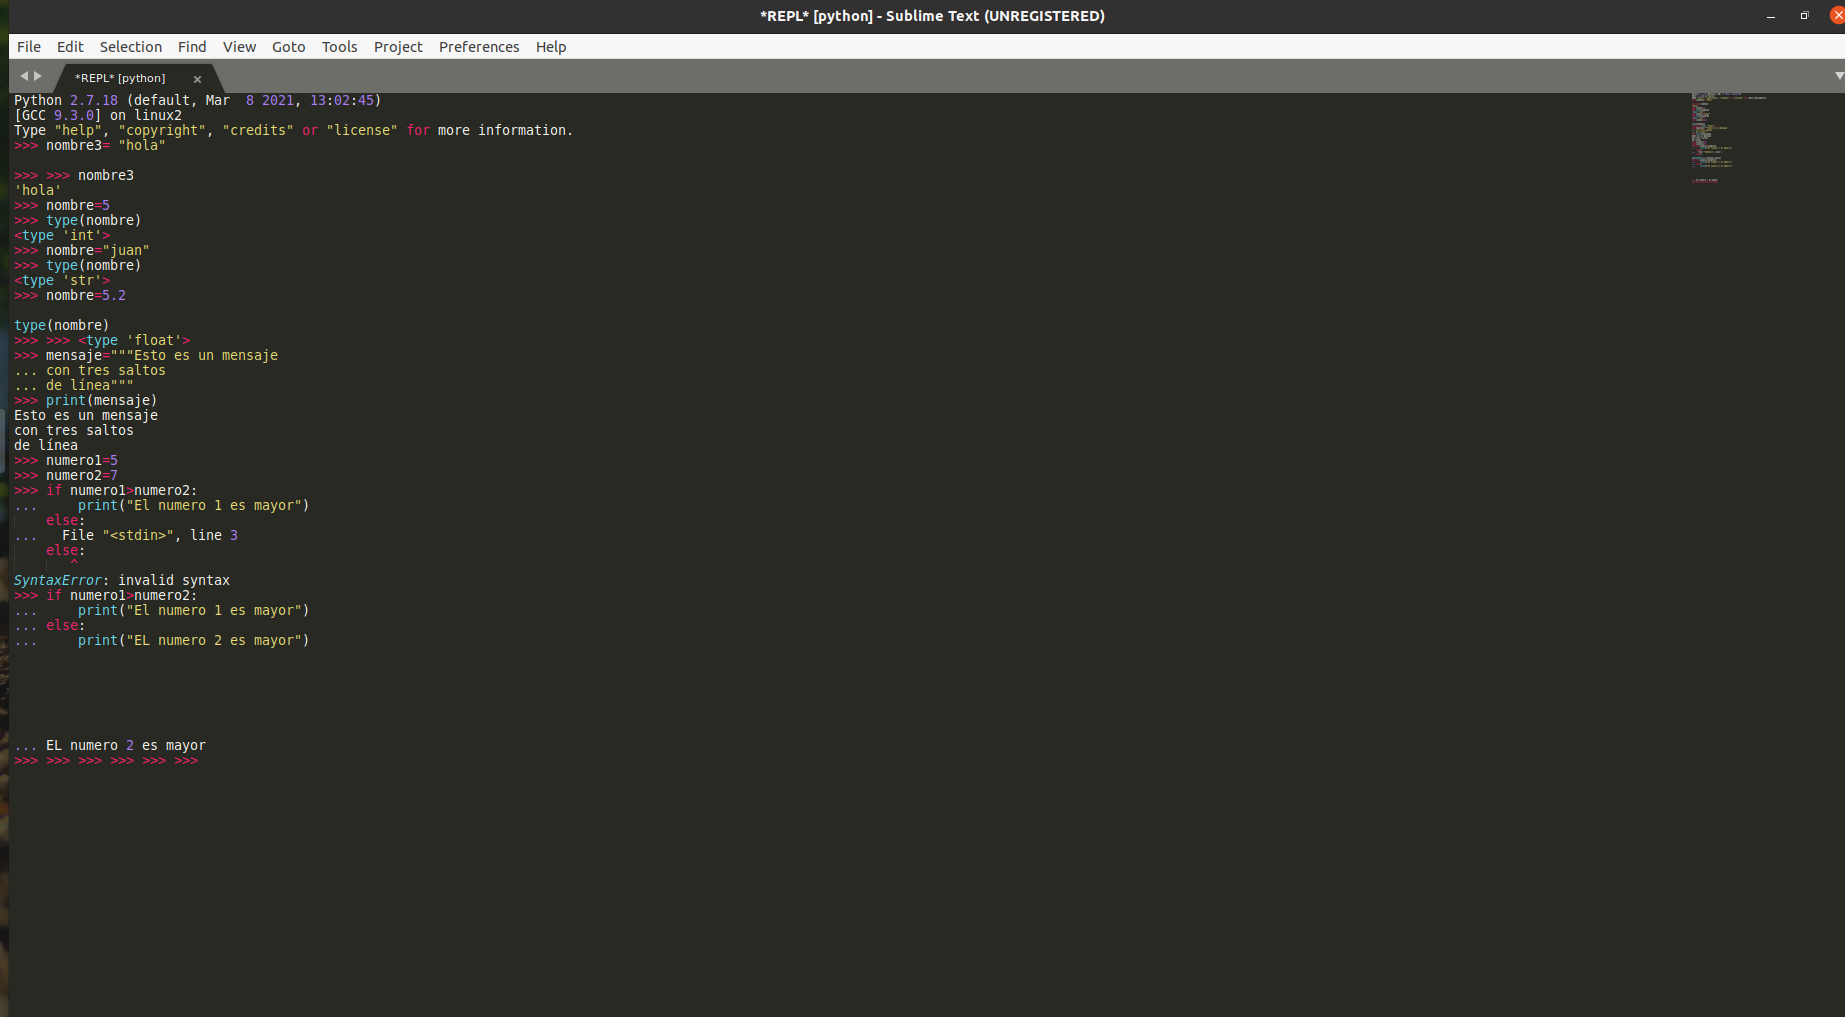The height and width of the screenshot is (1017, 1845).
Task: Open the Selection menu
Action: point(130,47)
